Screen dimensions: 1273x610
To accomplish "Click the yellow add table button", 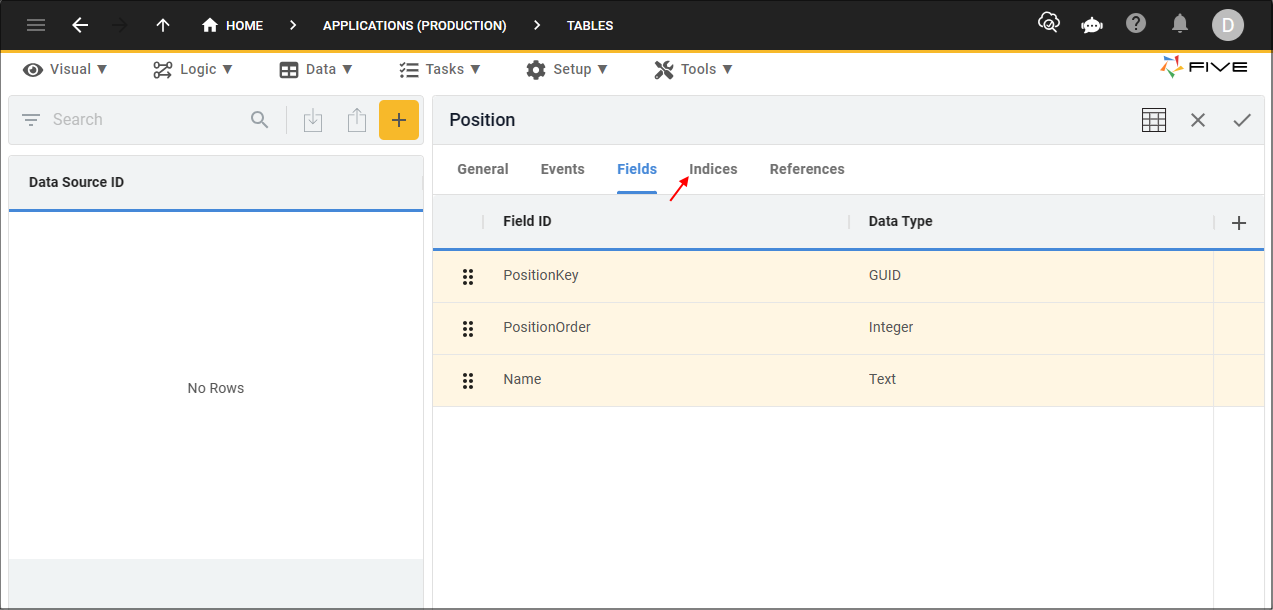I will coord(399,120).
